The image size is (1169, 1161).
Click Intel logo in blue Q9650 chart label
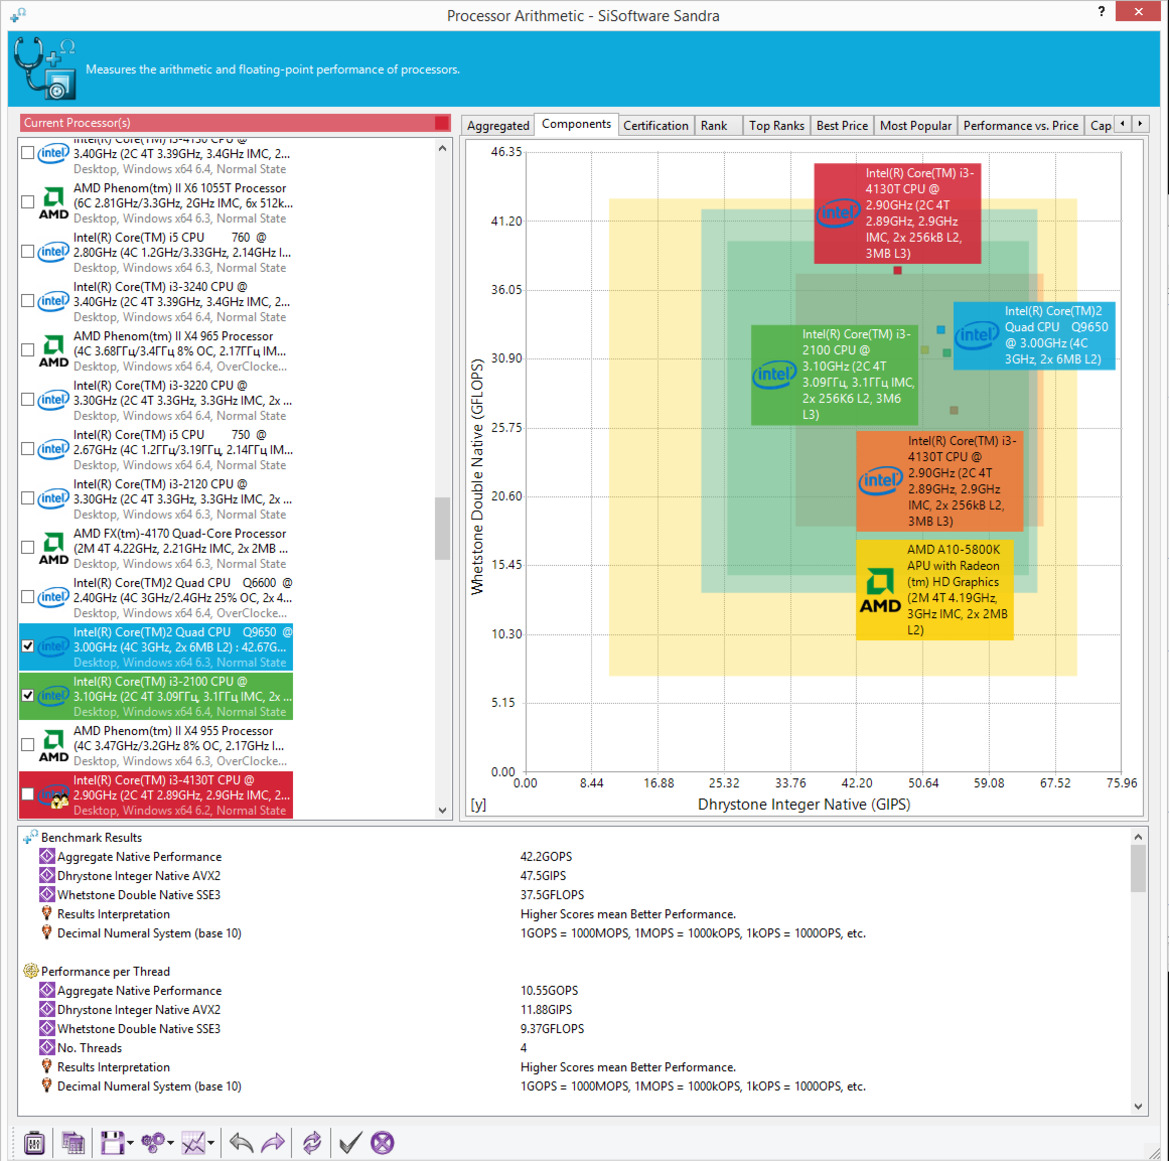977,335
